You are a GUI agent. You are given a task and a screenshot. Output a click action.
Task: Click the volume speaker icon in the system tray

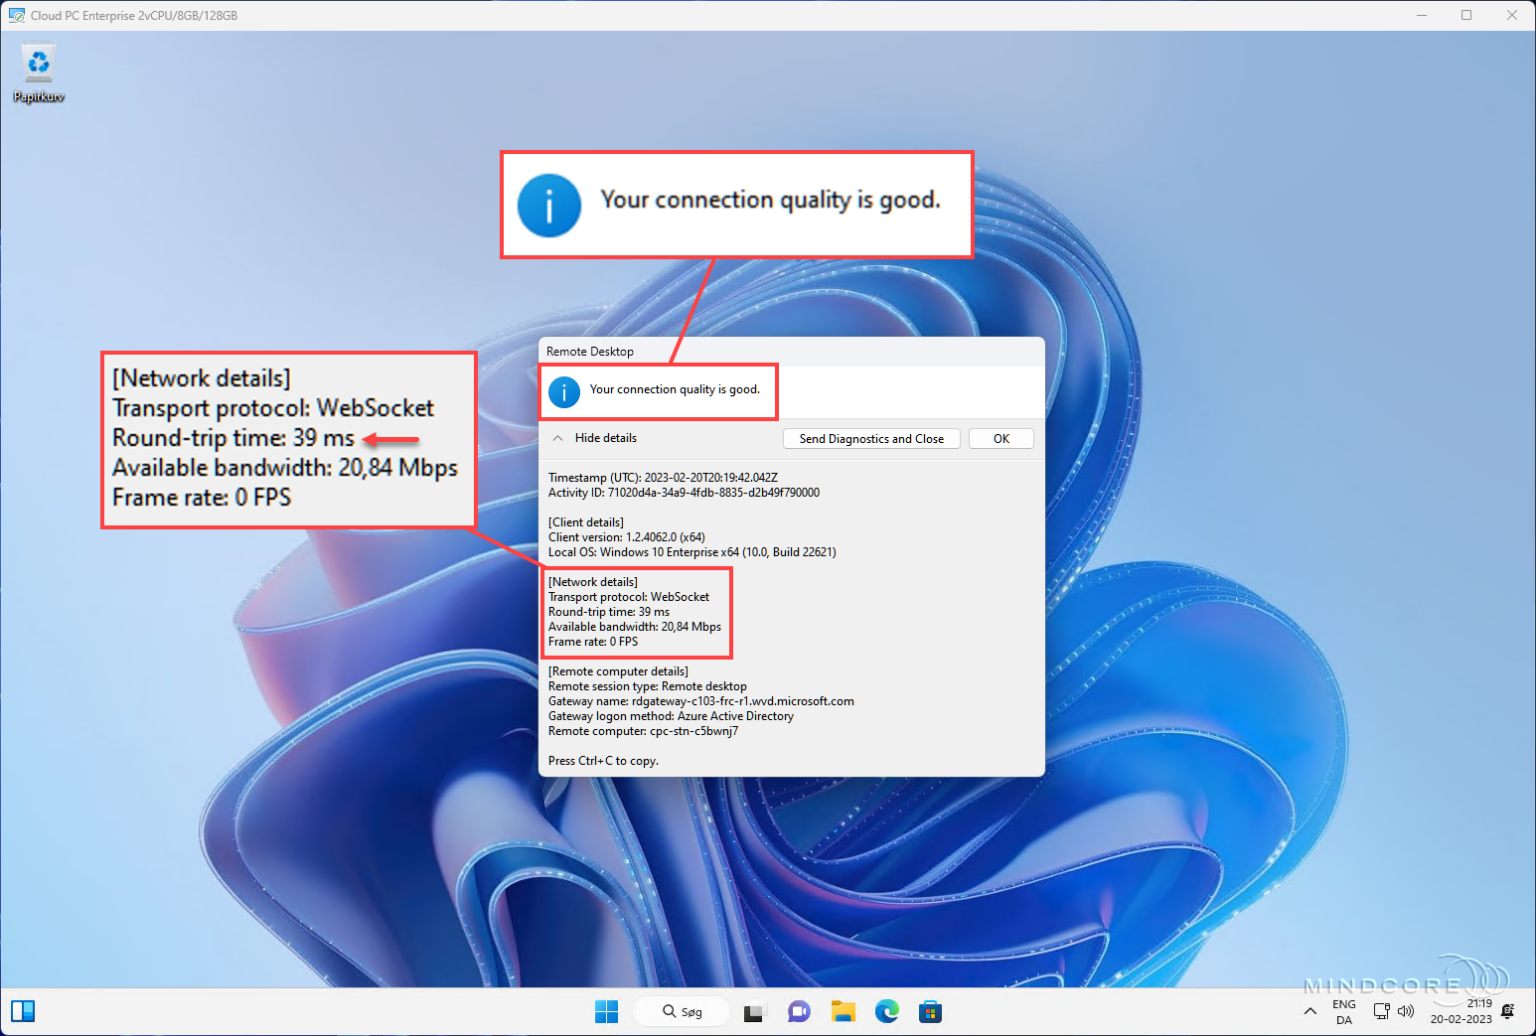[x=1406, y=1011]
